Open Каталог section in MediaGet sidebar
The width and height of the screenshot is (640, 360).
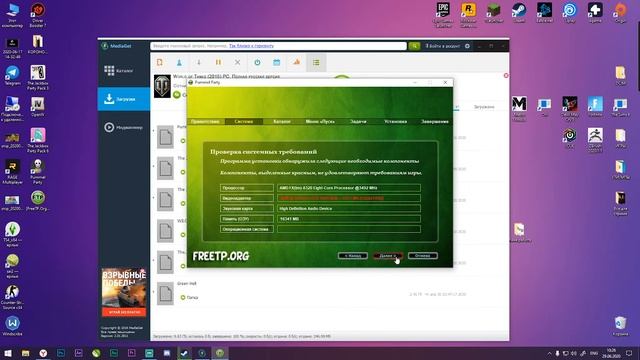pyautogui.click(x=124, y=71)
